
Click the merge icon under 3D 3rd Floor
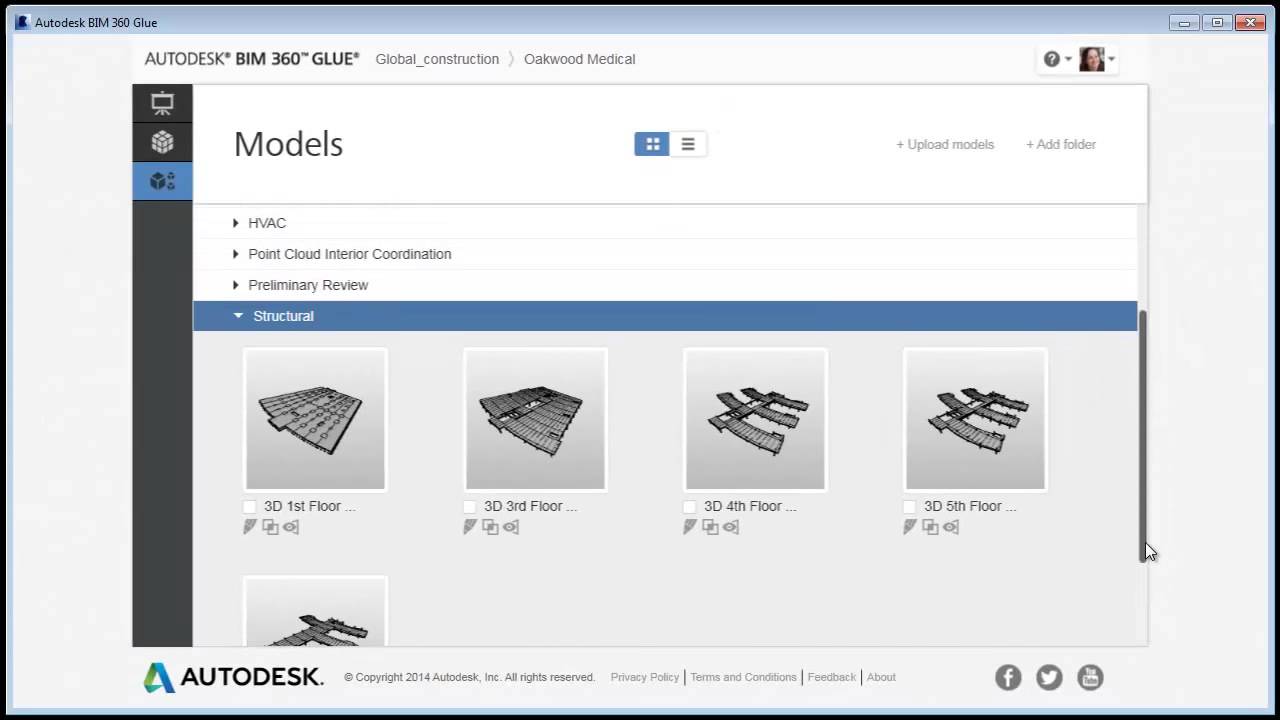click(490, 527)
